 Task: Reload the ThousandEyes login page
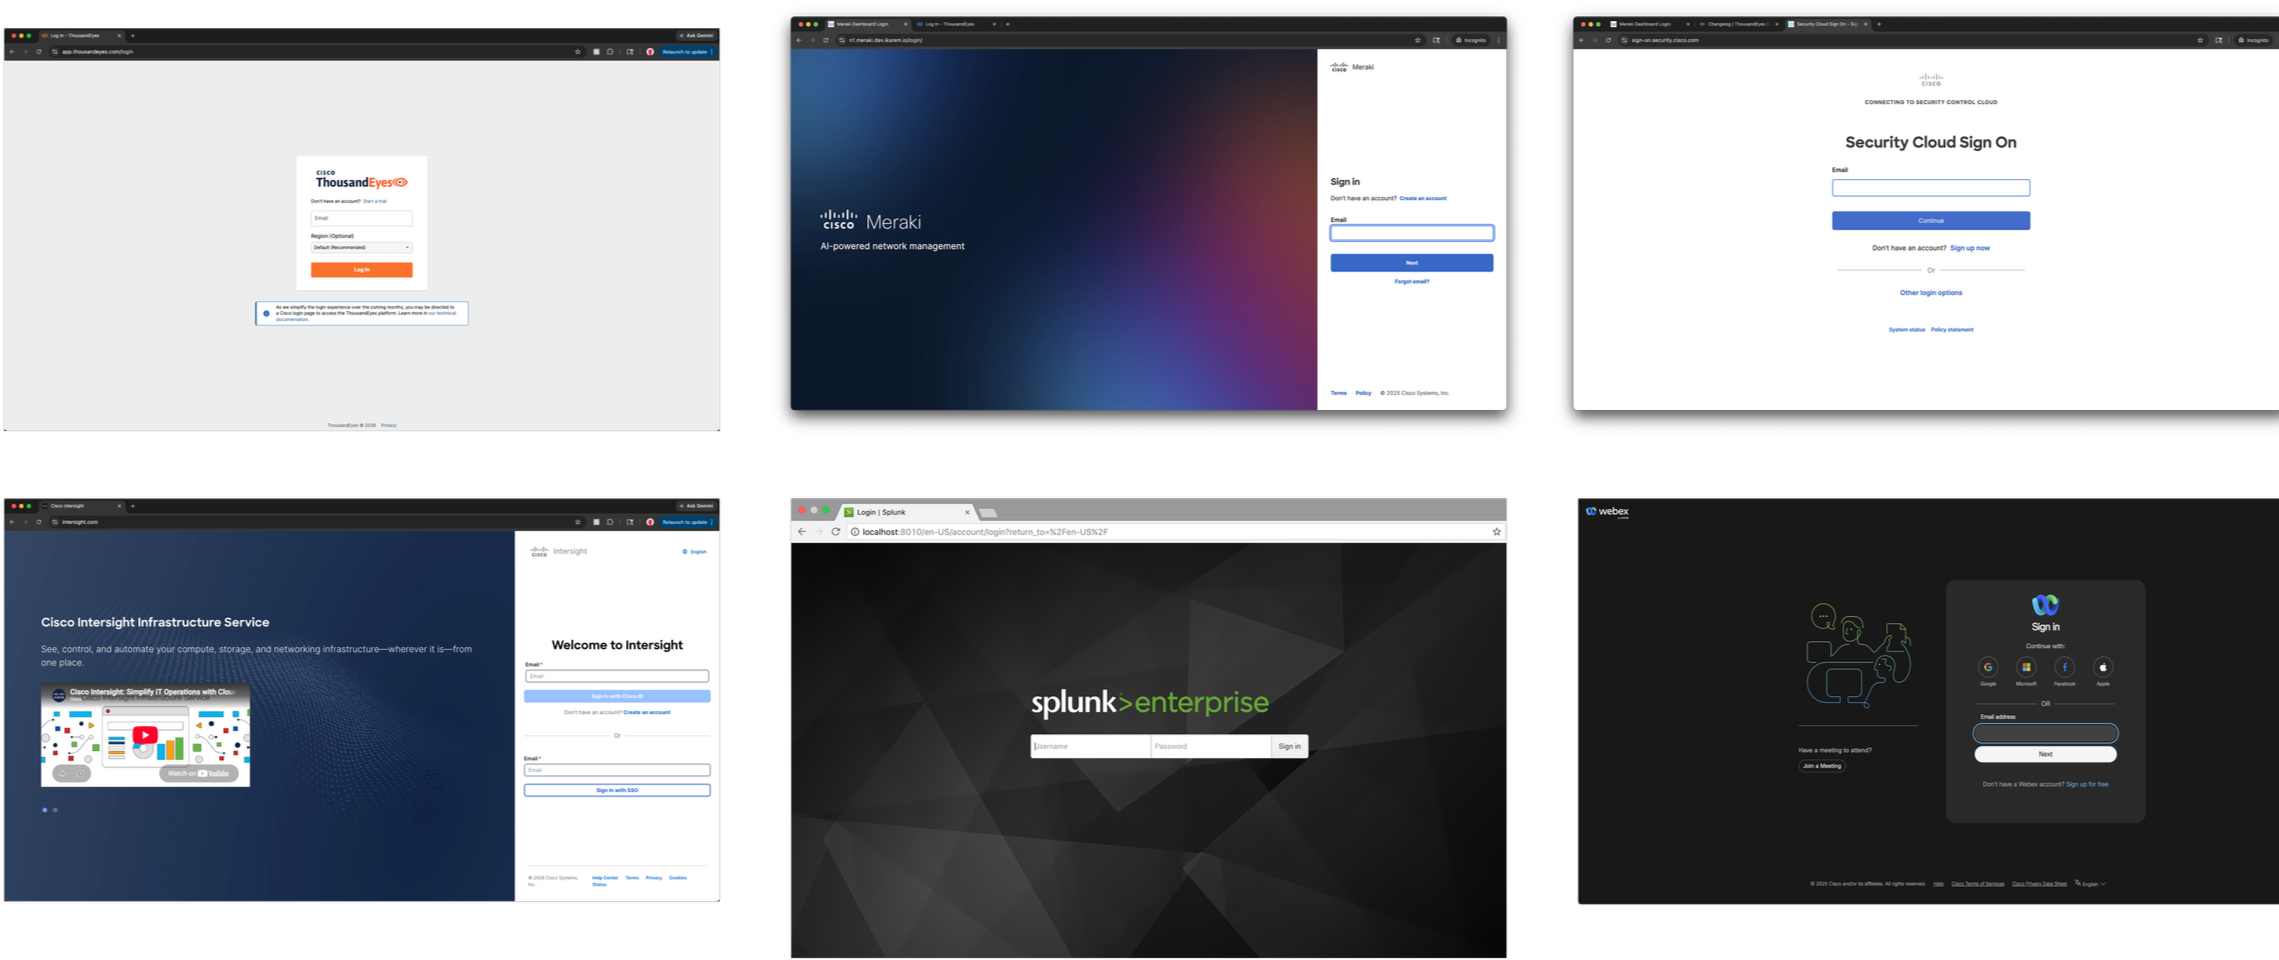(x=38, y=51)
